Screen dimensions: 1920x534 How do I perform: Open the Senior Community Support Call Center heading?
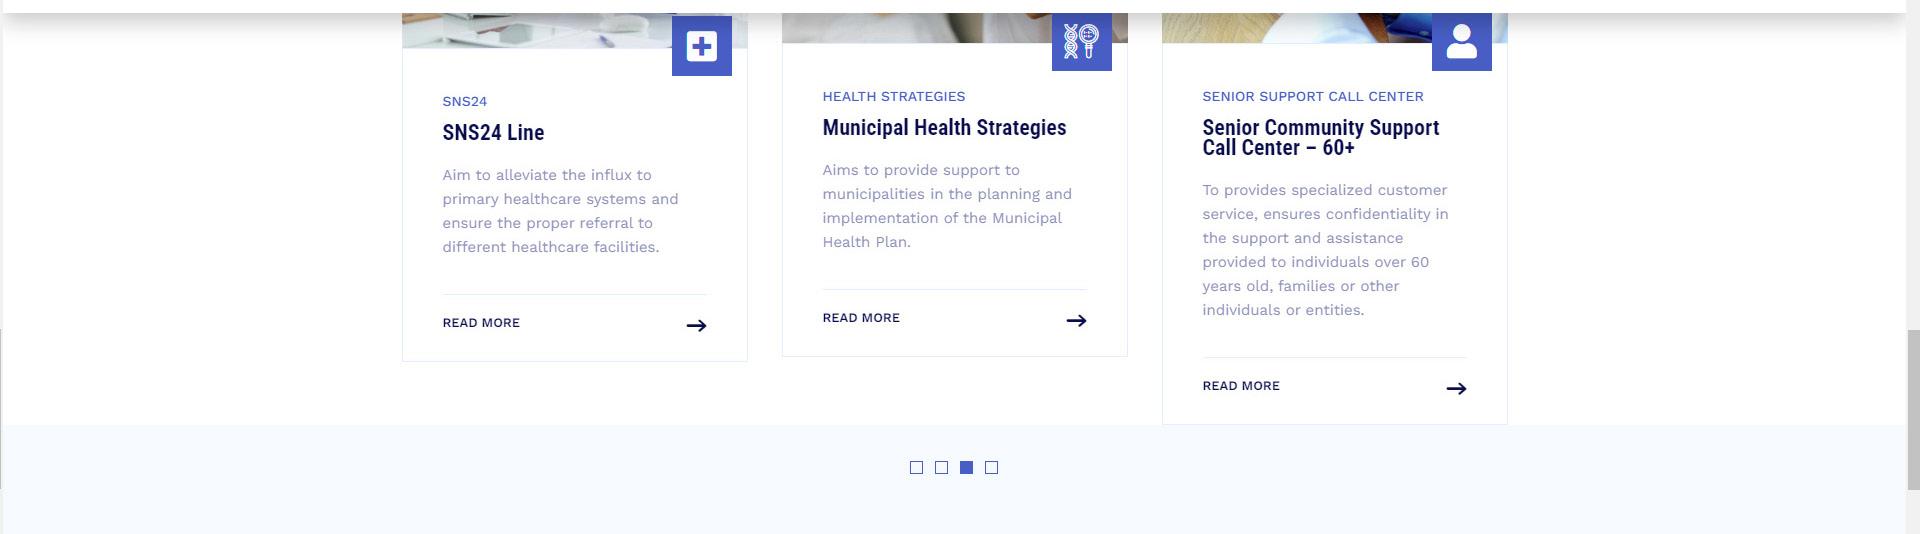[1321, 137]
